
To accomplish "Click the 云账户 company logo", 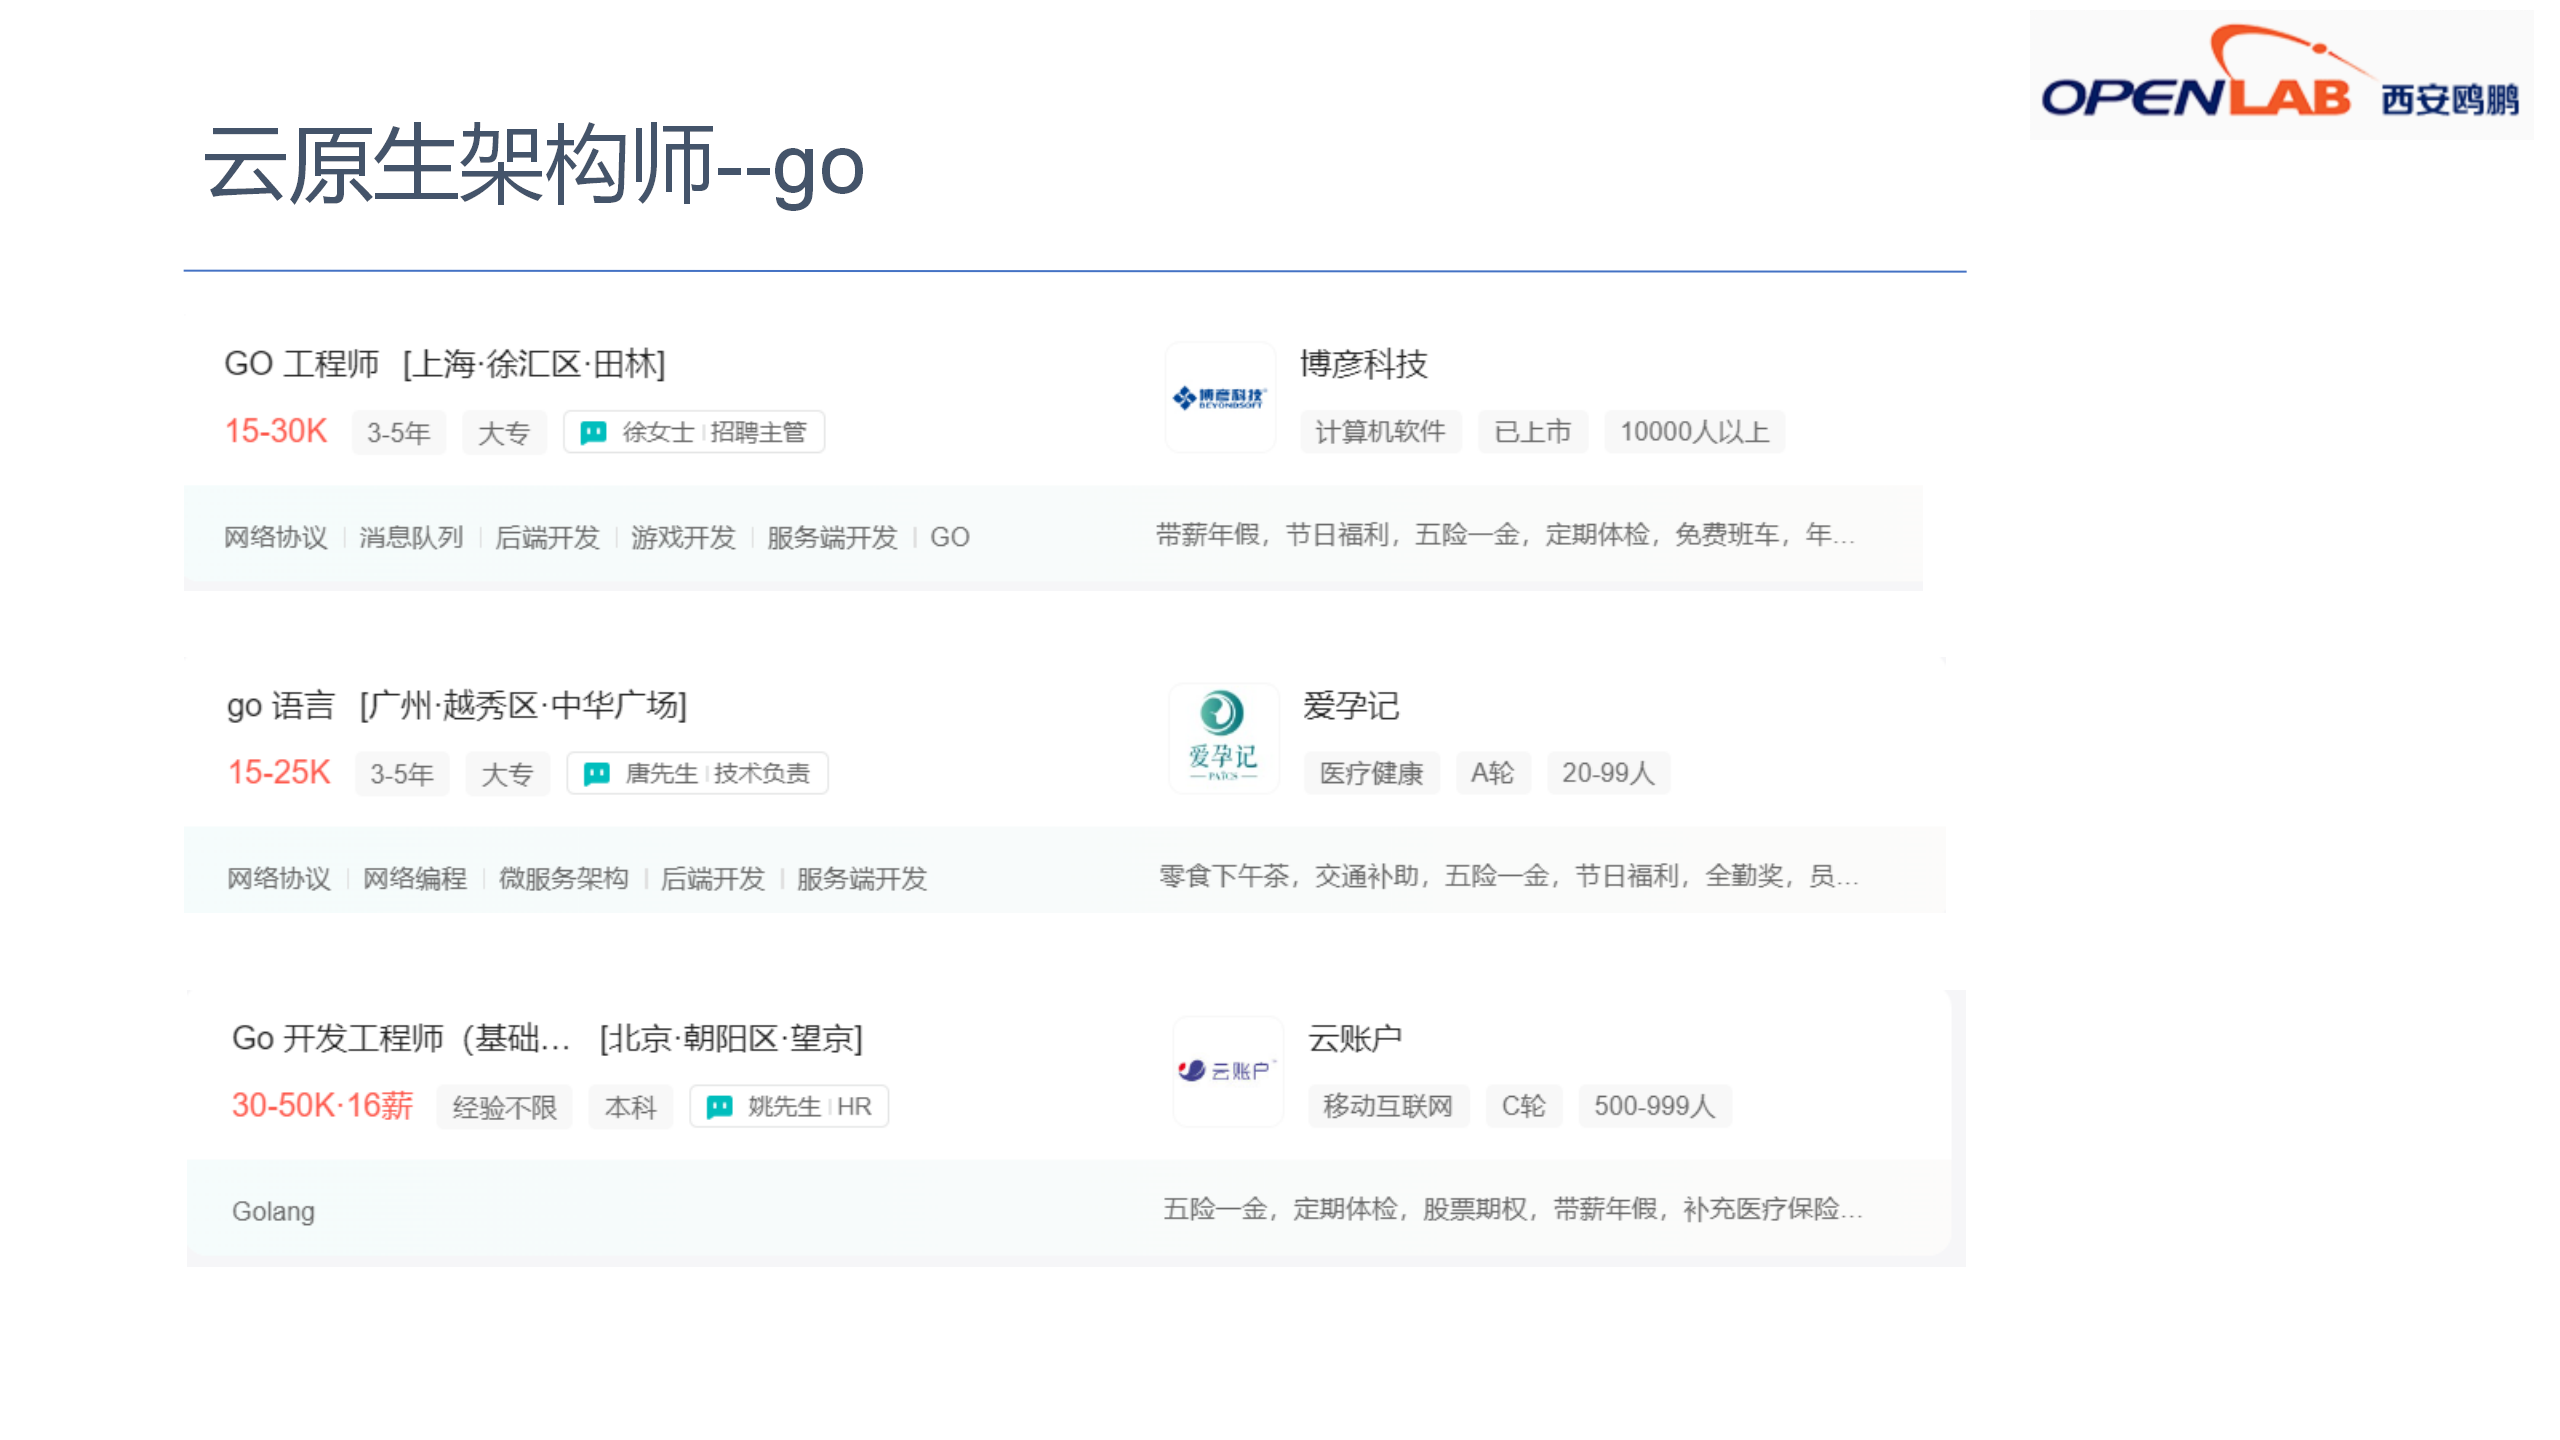I will click(1226, 1071).
